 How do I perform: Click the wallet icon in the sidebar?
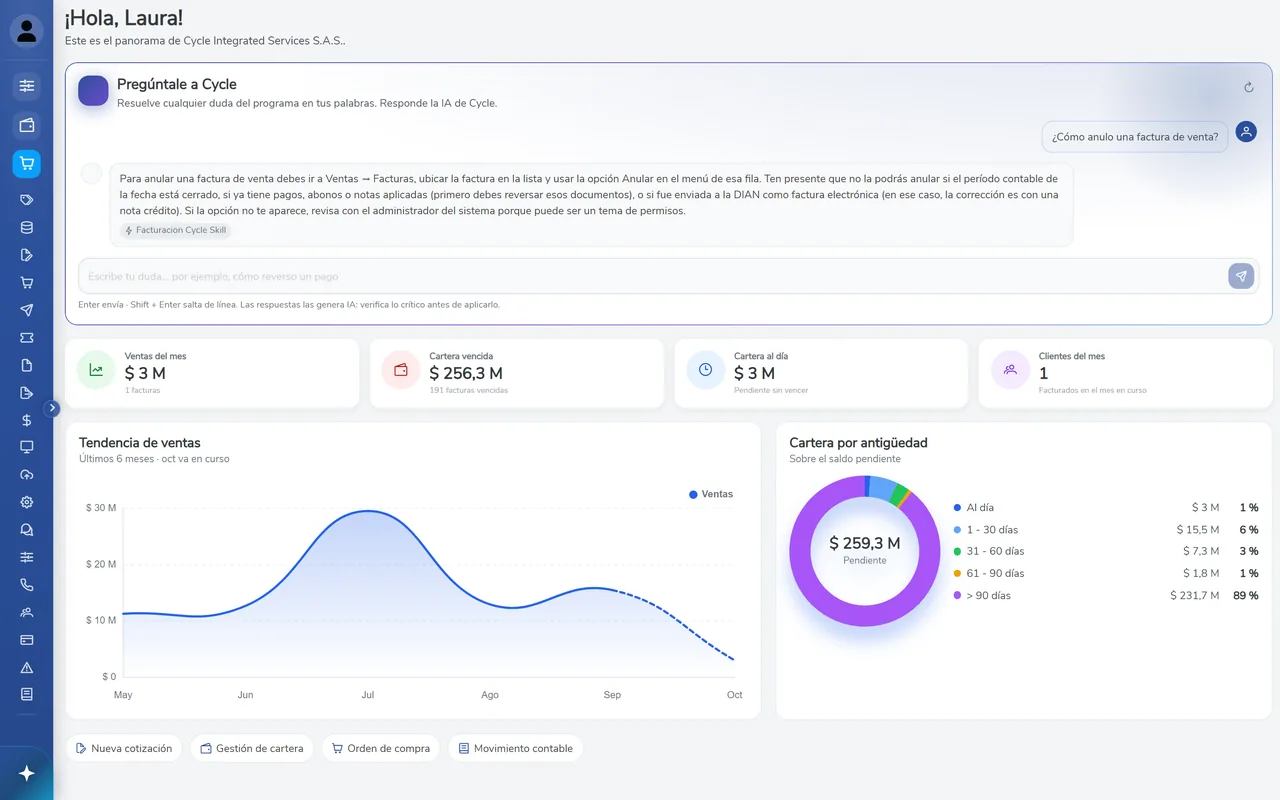27,125
